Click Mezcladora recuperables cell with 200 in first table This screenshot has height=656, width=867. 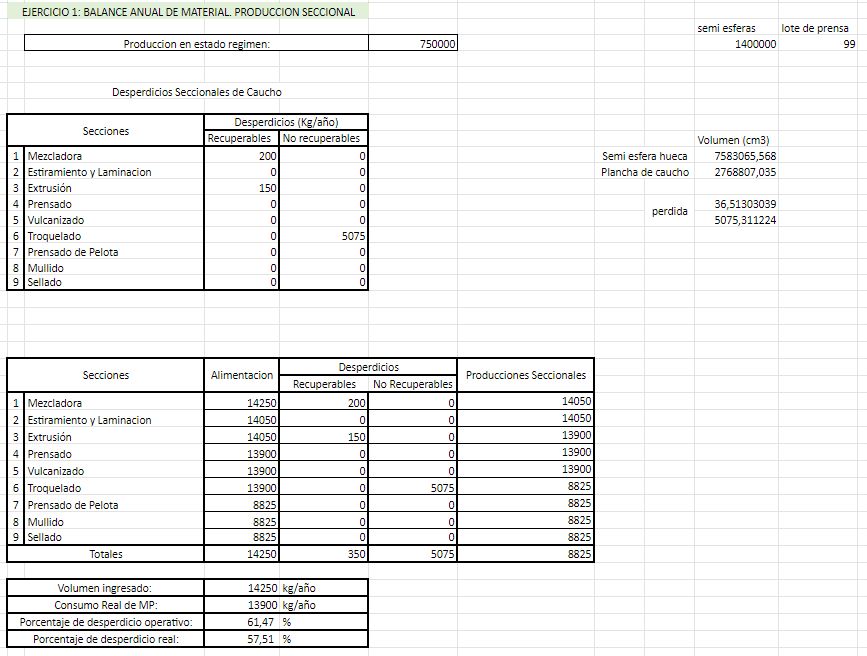[x=241, y=156]
